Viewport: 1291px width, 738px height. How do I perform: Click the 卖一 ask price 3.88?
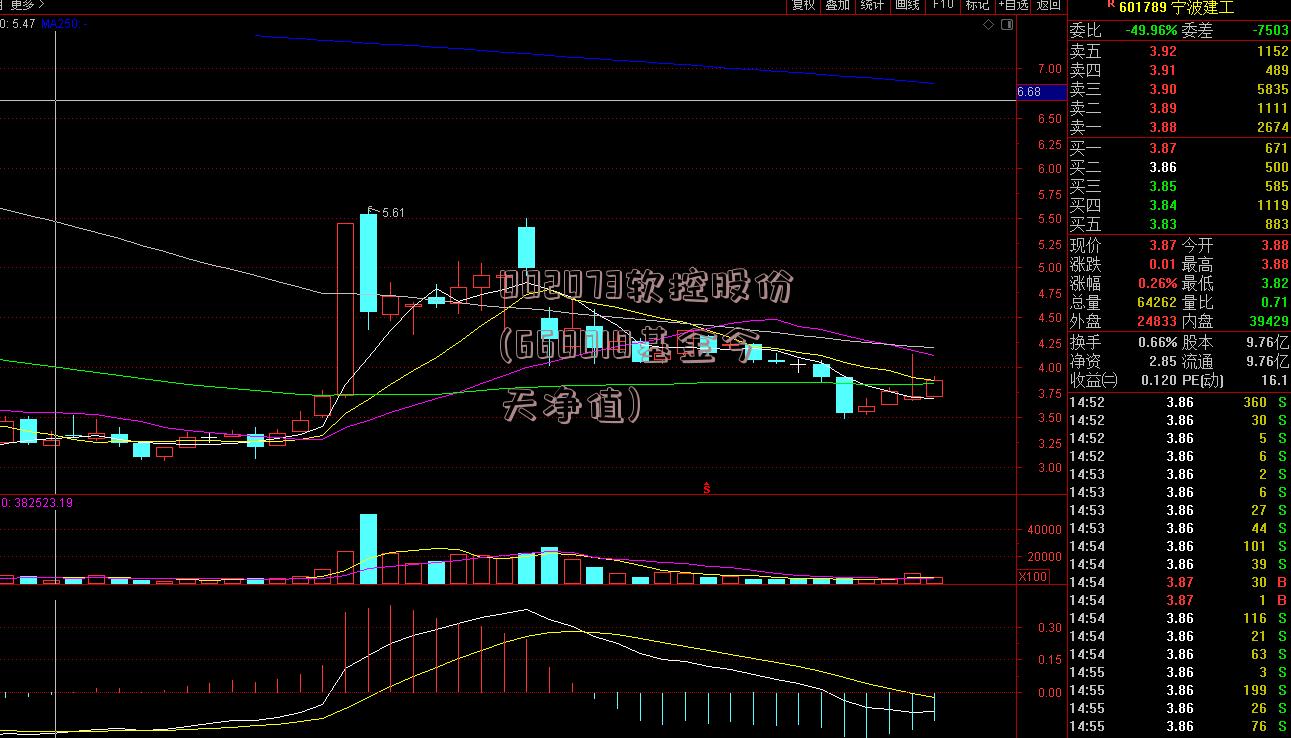click(1162, 127)
